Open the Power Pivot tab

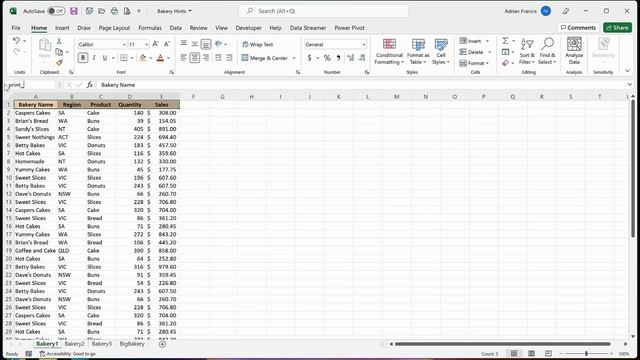349,28
